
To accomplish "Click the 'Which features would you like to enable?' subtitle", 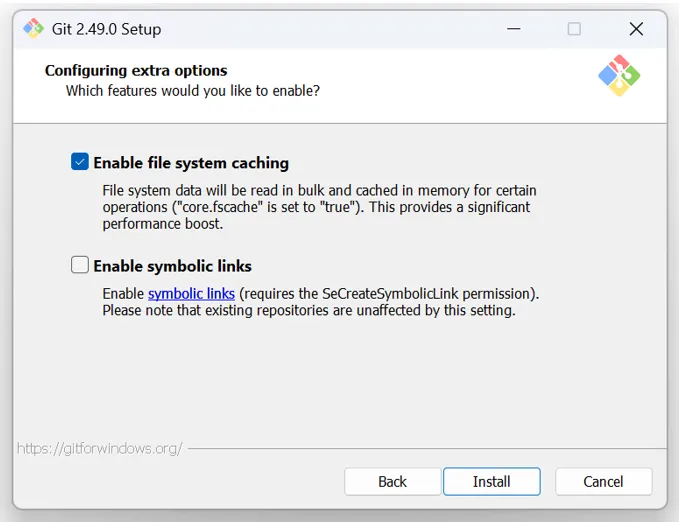I will point(192,91).
